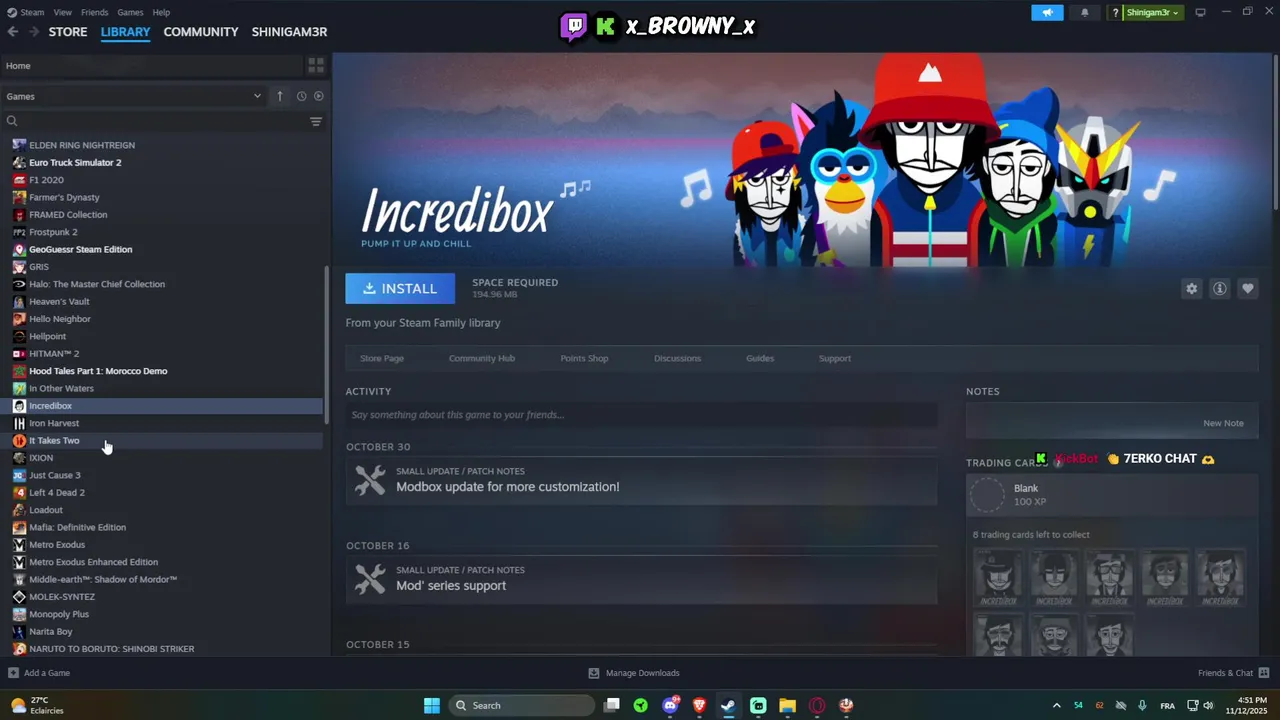This screenshot has width=1280, height=720.
Task: Open Brave browser from the taskbar
Action: (699, 705)
